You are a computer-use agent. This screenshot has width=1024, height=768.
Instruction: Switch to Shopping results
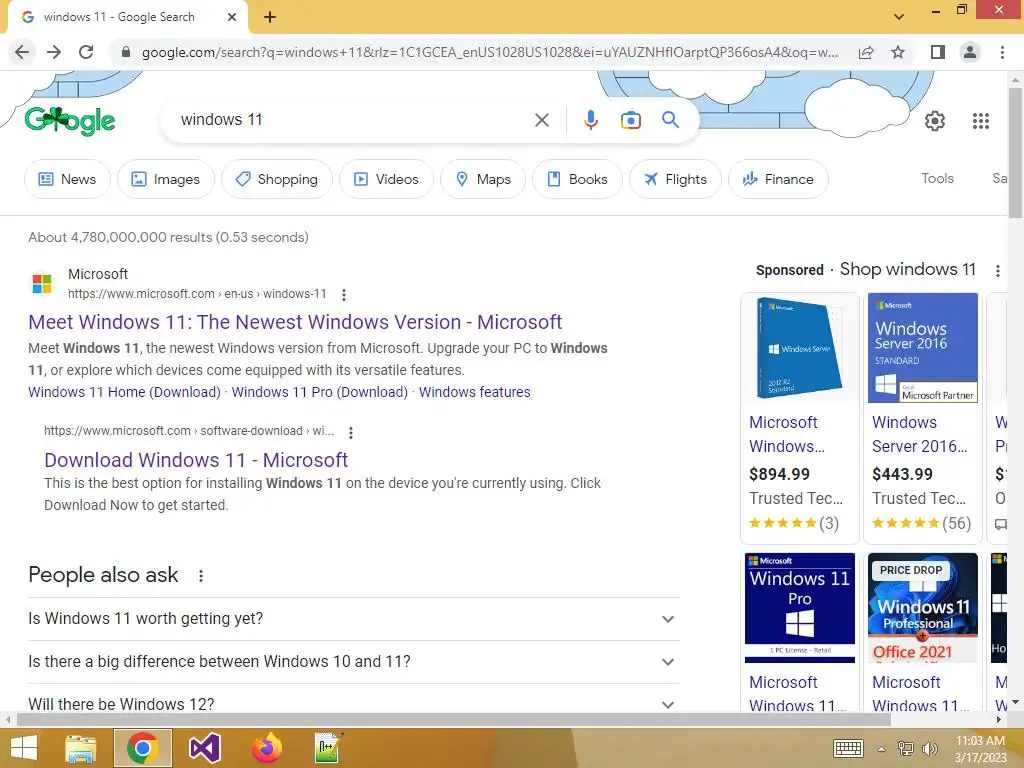coord(277,179)
